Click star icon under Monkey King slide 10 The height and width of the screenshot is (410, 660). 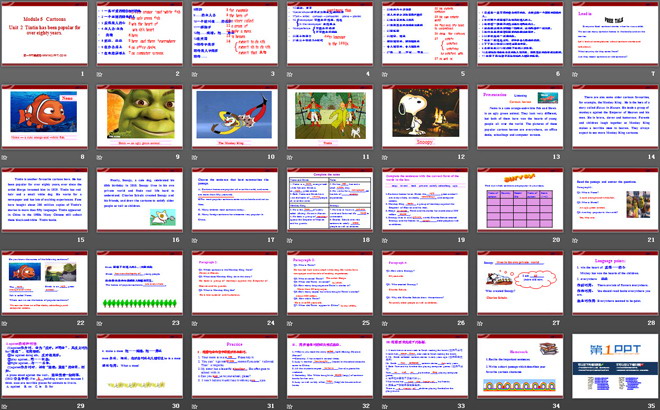point(194,157)
